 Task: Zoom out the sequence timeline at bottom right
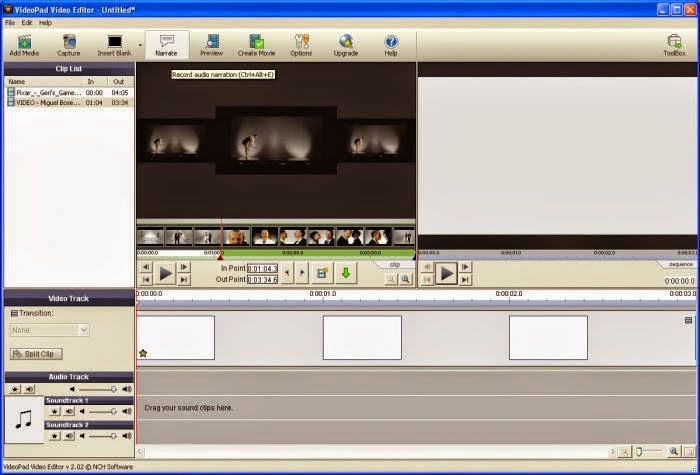point(625,452)
